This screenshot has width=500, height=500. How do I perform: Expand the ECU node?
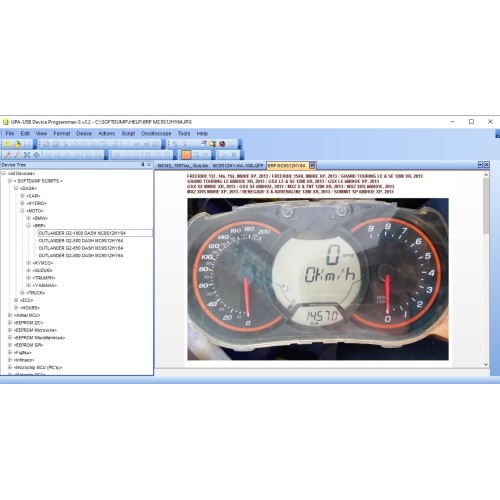(16, 300)
